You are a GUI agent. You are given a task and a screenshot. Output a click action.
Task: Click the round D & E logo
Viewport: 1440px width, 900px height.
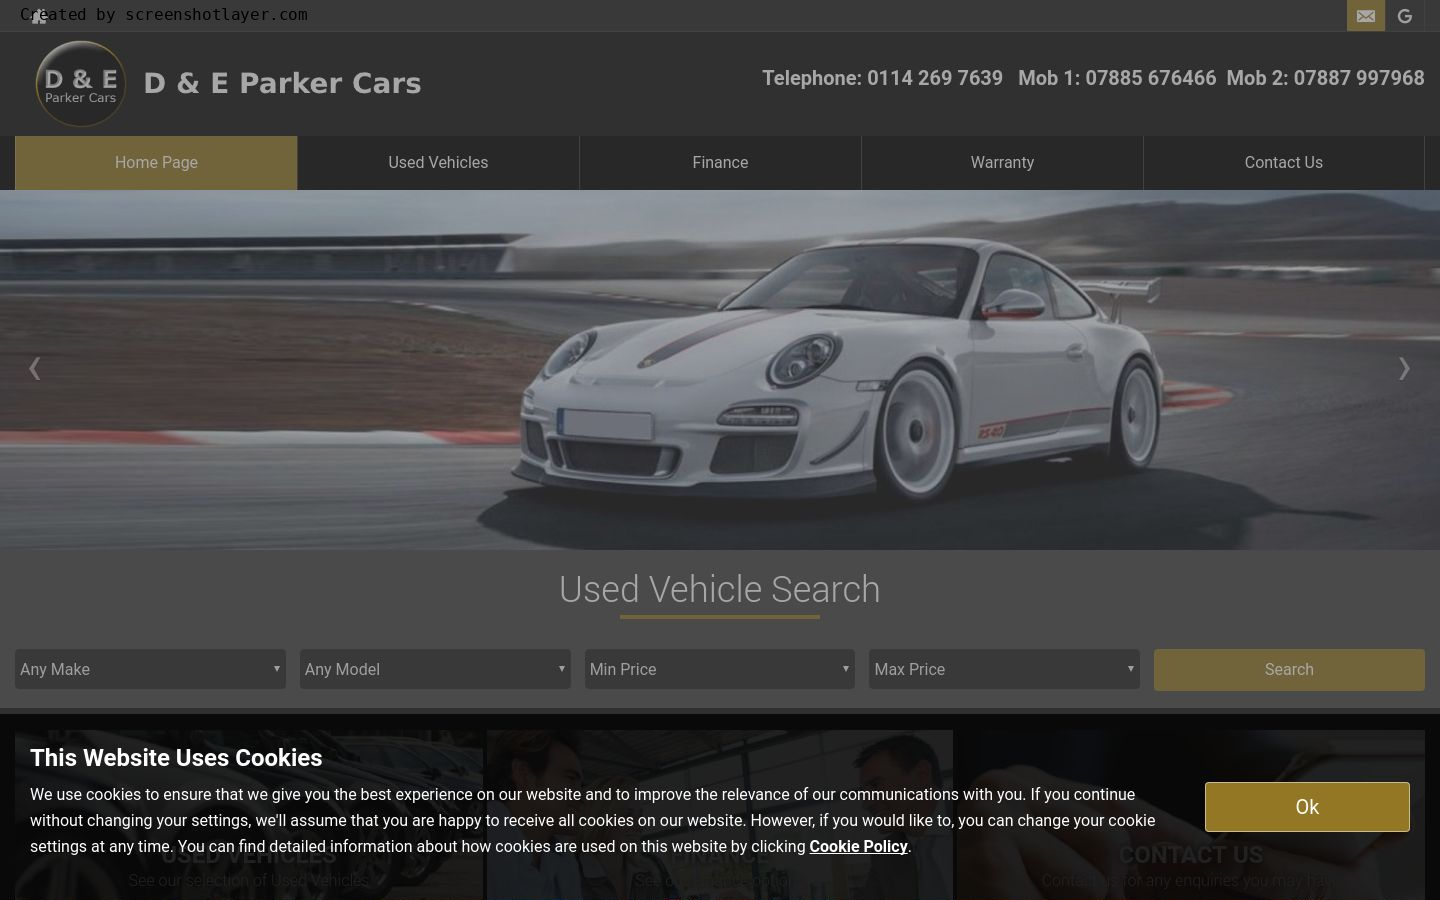80,84
